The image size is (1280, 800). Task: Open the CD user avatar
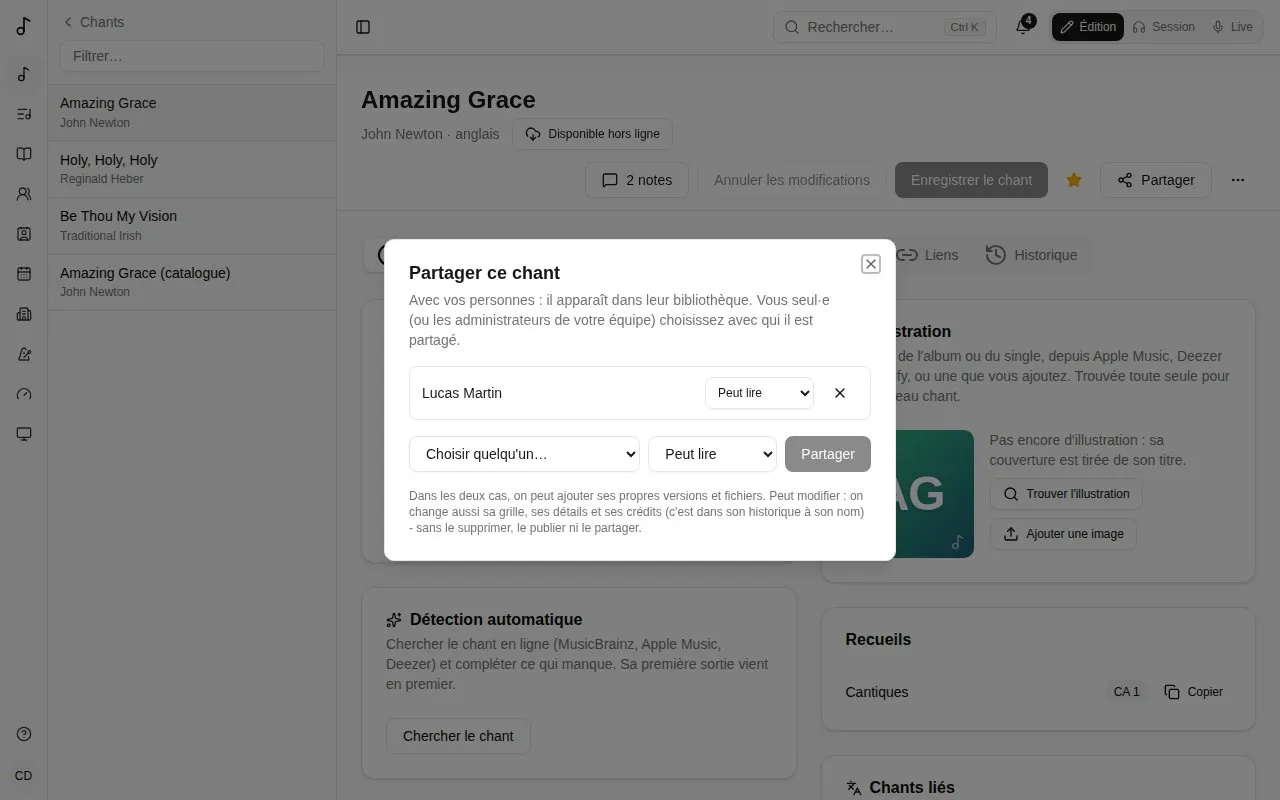(x=24, y=776)
